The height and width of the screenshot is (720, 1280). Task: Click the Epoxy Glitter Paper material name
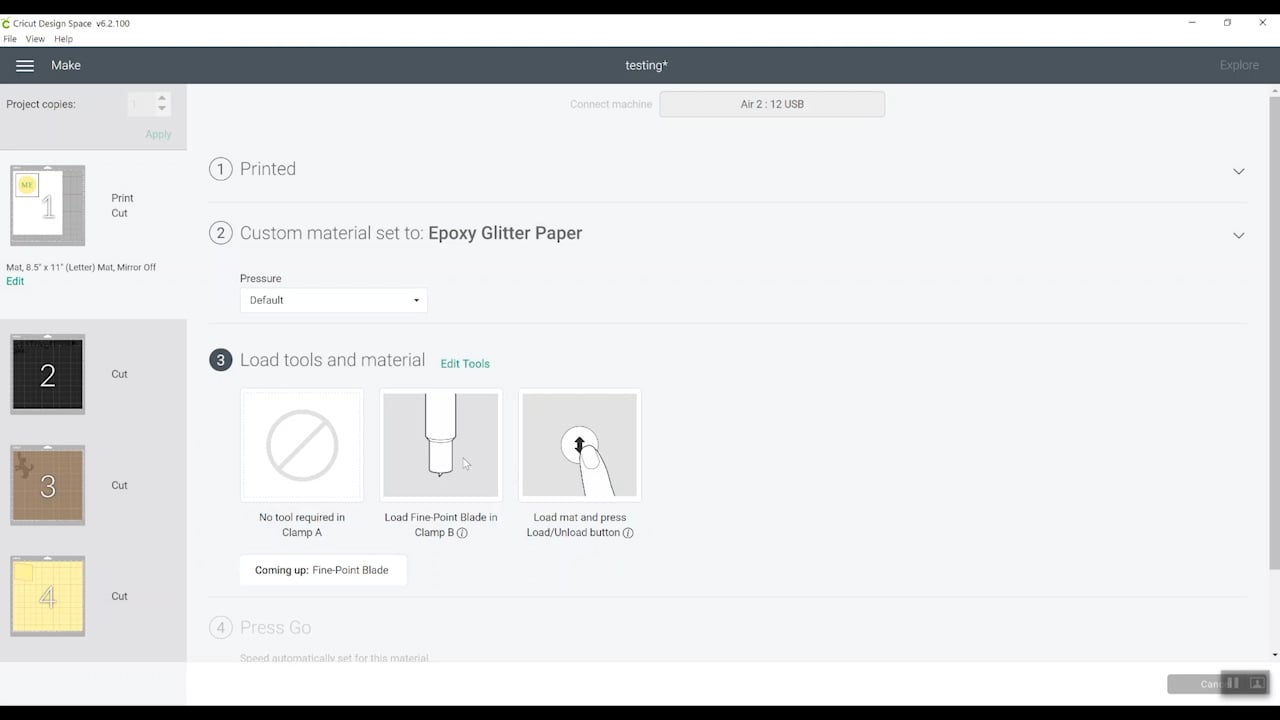pyautogui.click(x=505, y=233)
